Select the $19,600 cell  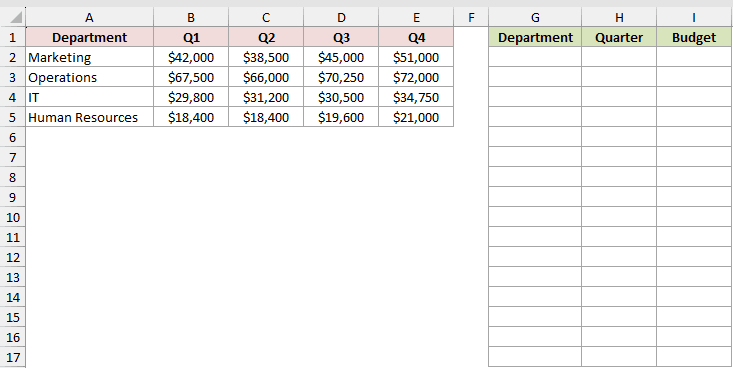(x=341, y=117)
